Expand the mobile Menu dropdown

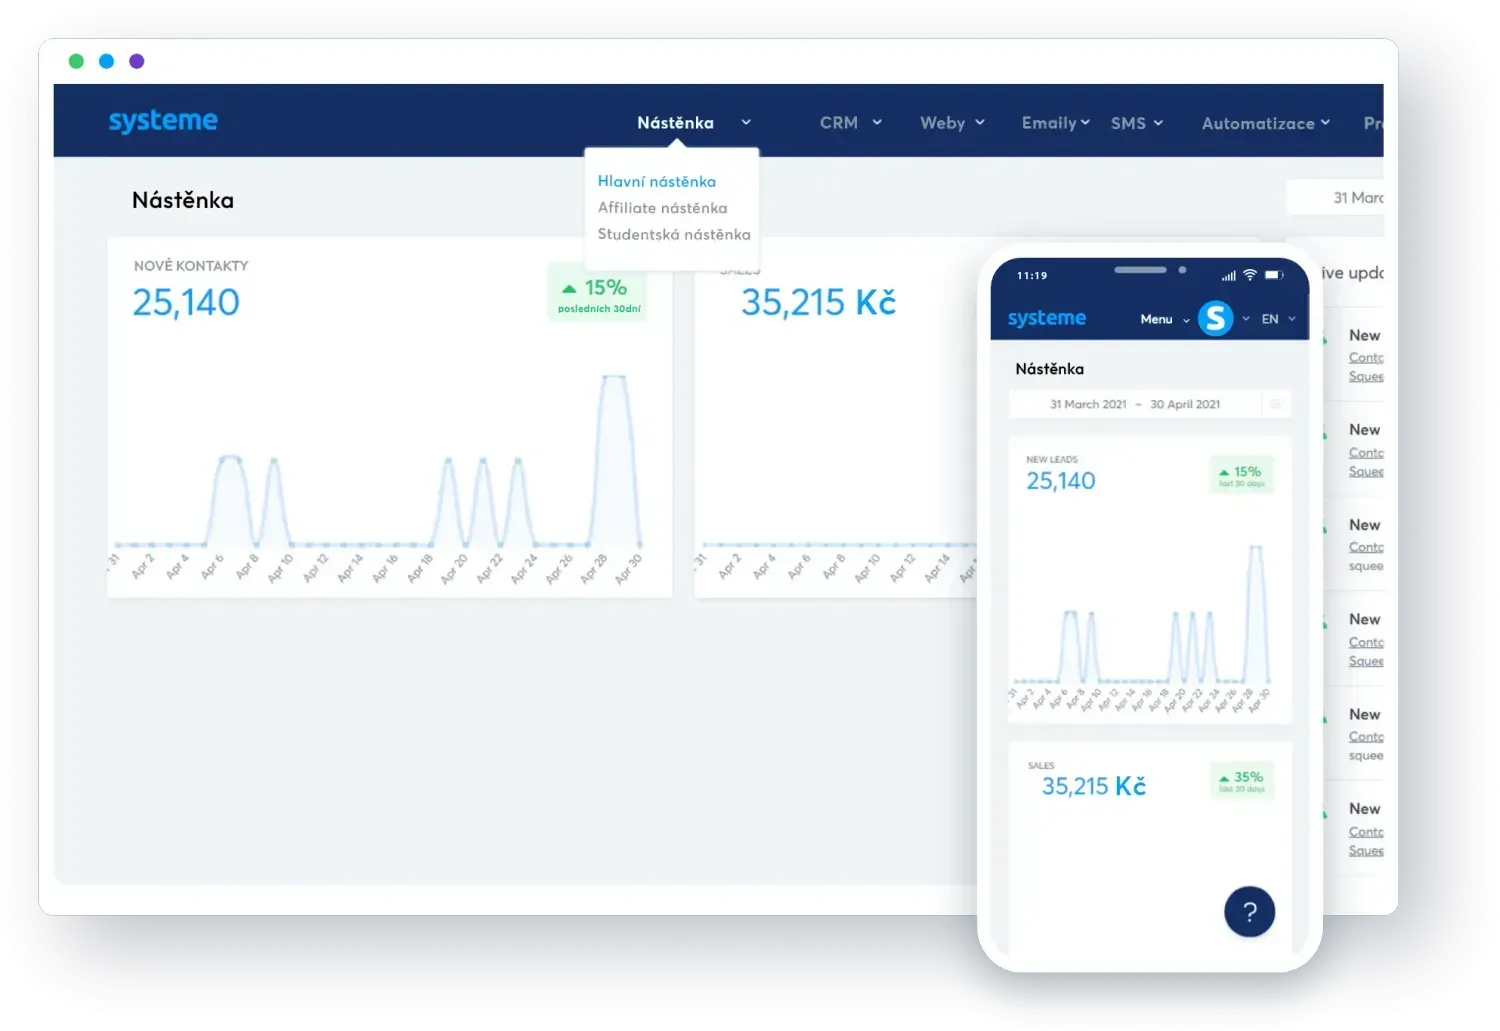pyautogui.click(x=1164, y=319)
